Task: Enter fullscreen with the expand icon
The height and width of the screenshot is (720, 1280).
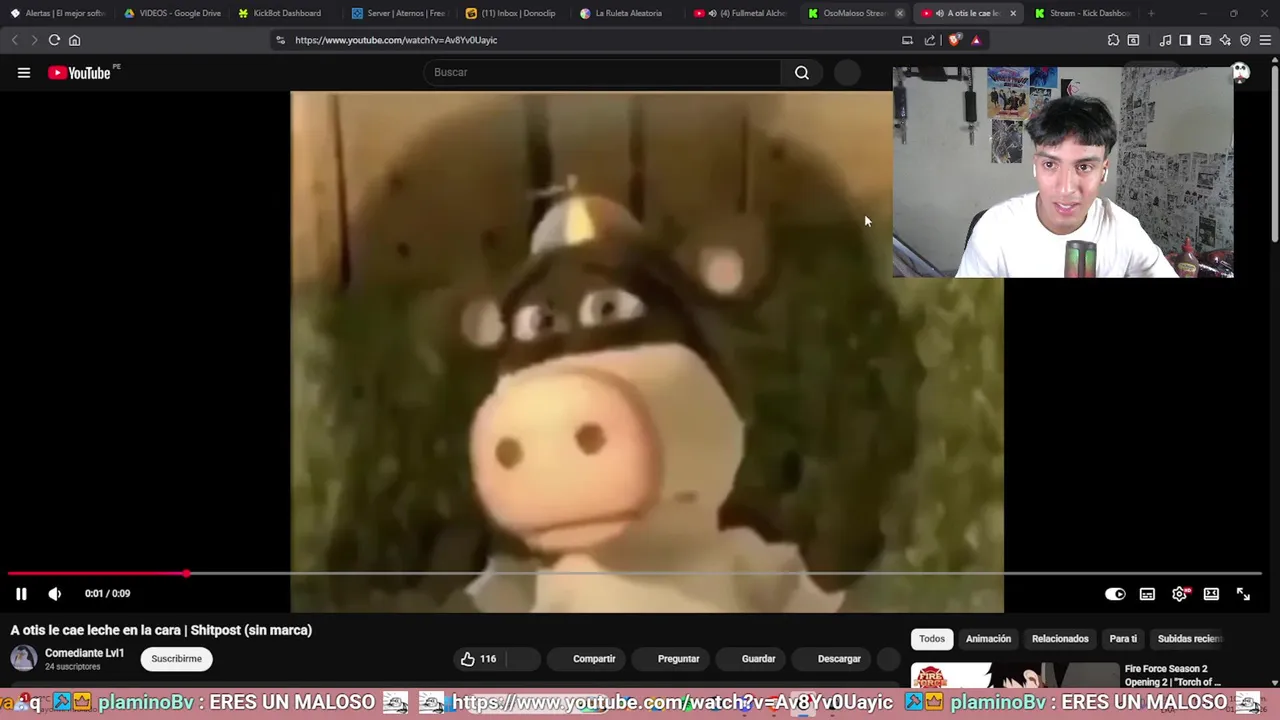Action: [1243, 594]
